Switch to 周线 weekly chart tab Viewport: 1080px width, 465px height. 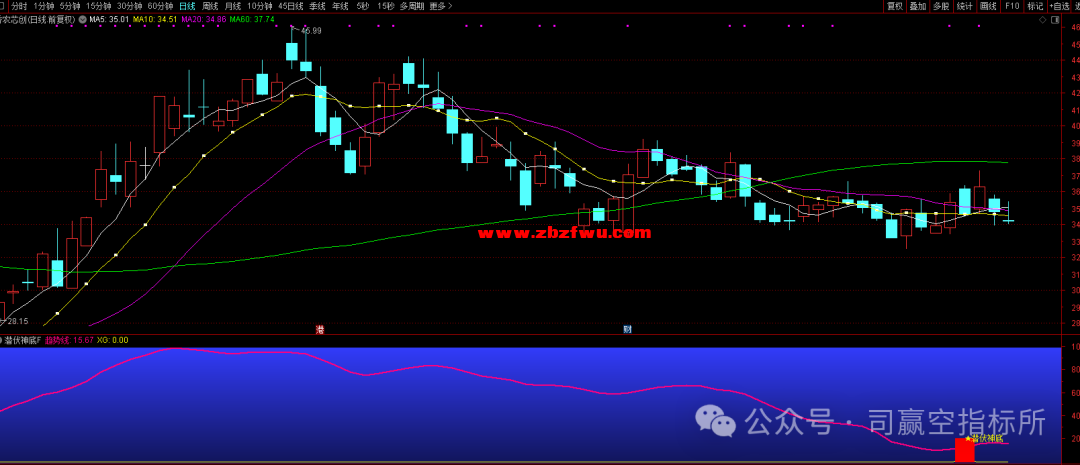point(210,6)
